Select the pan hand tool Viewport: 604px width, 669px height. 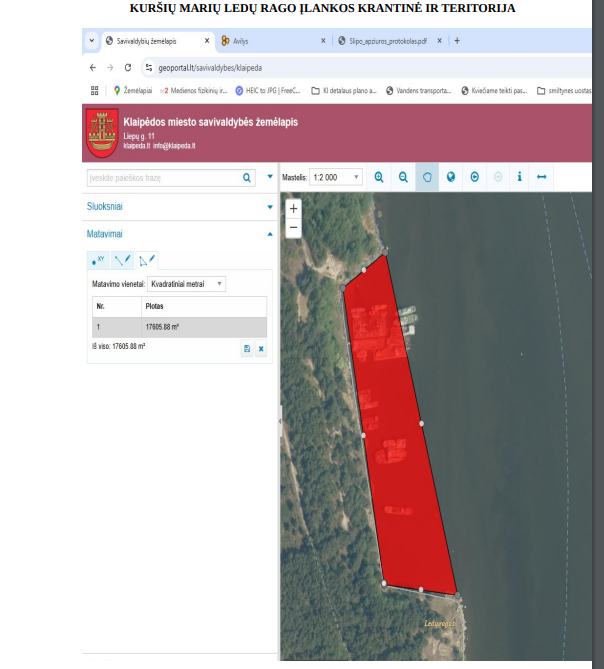tap(427, 177)
